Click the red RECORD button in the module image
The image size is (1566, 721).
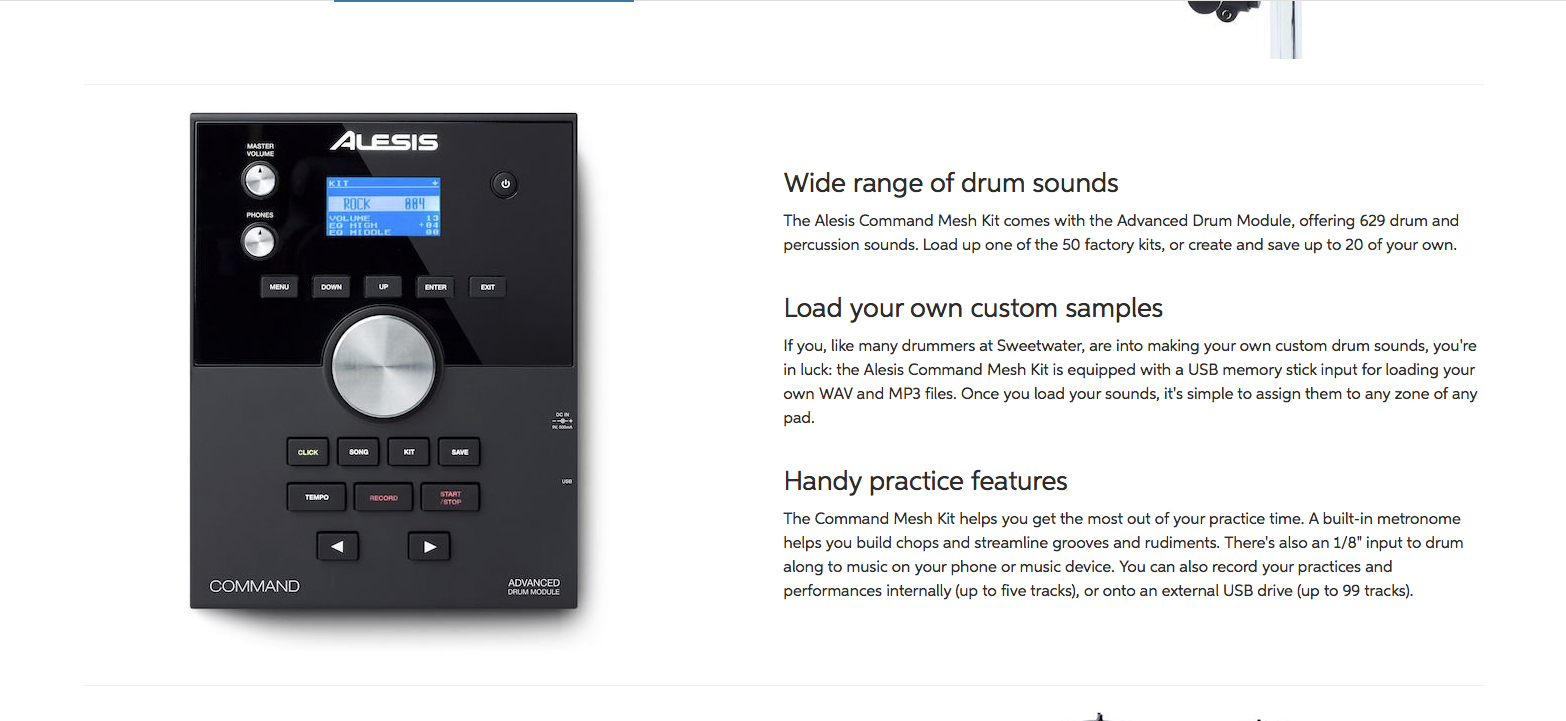point(383,497)
